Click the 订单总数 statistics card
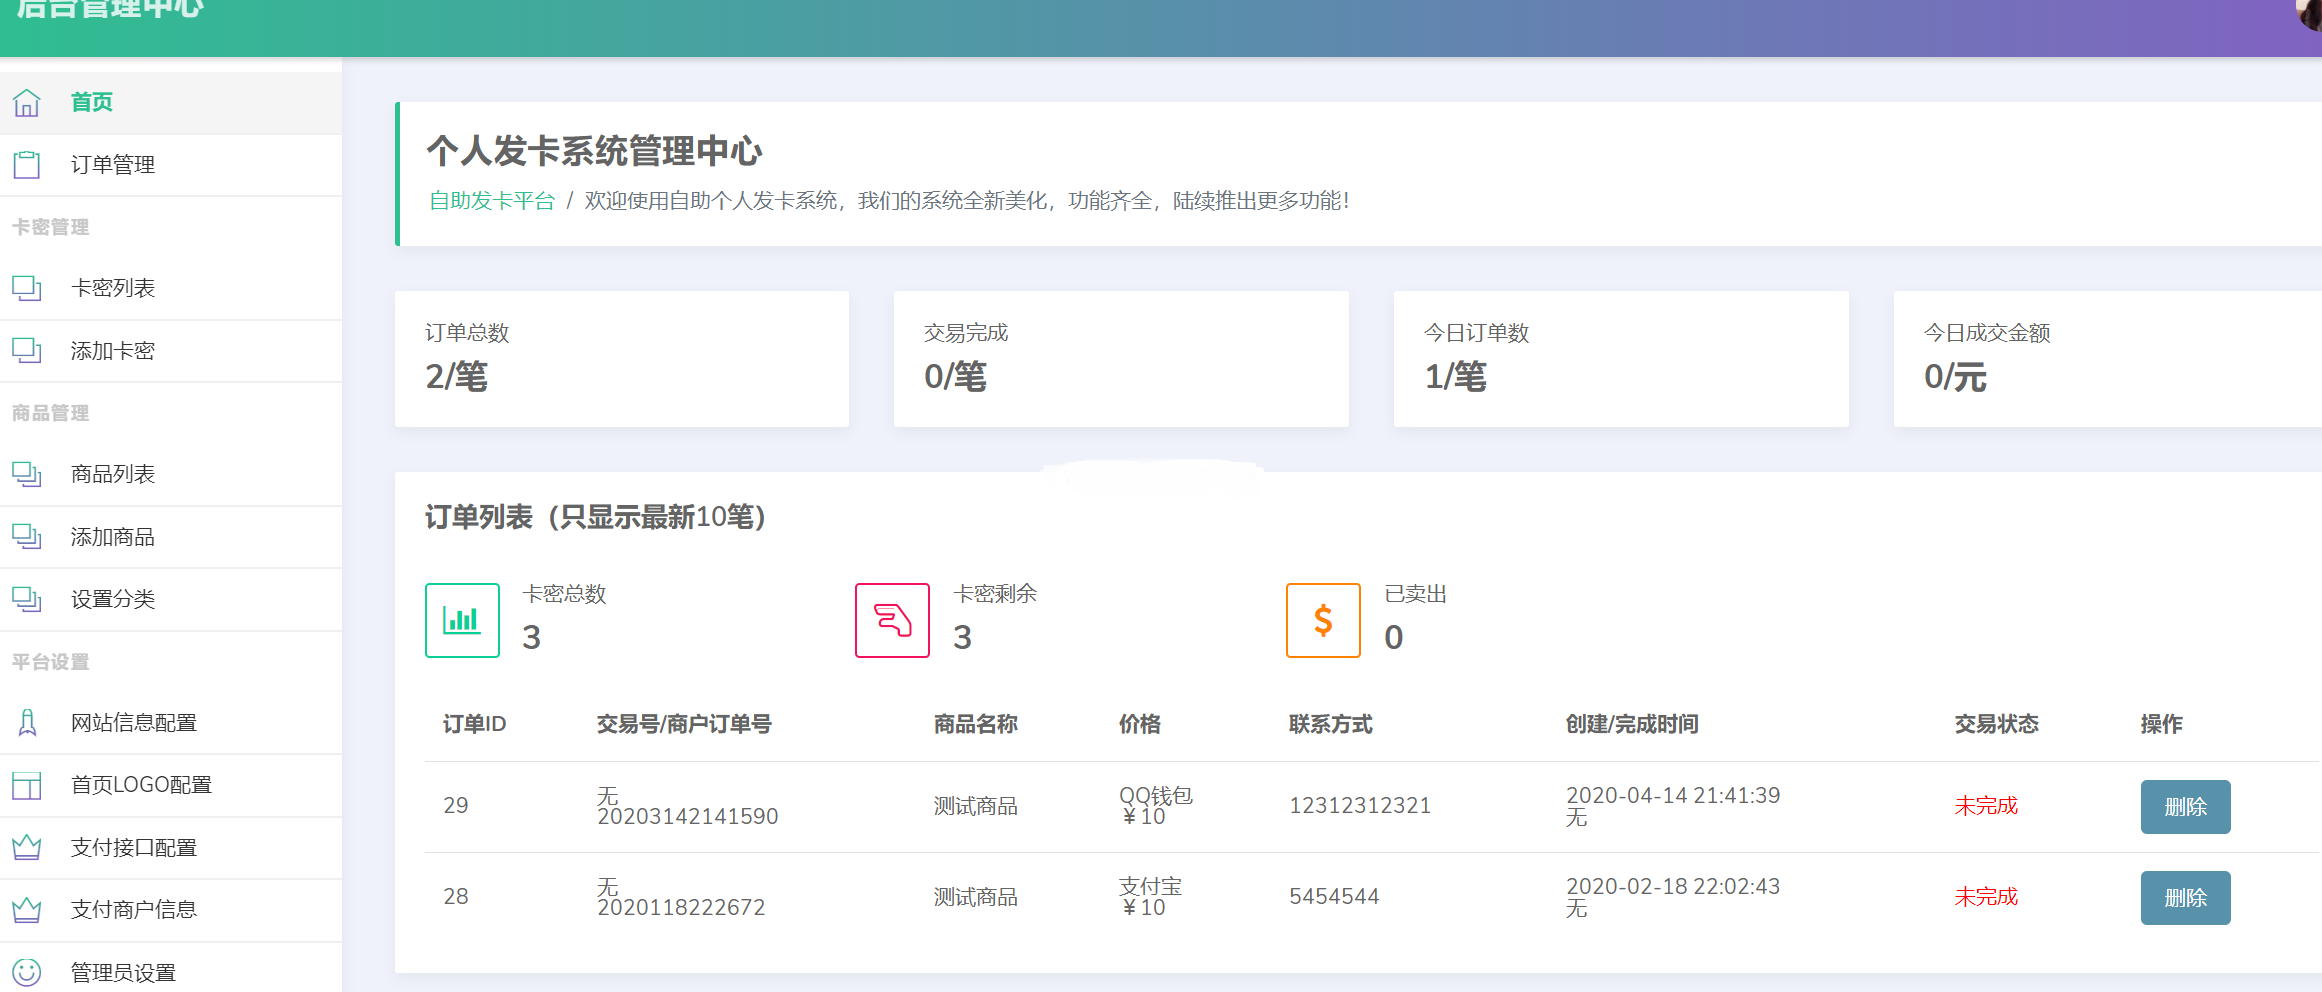 [621, 359]
